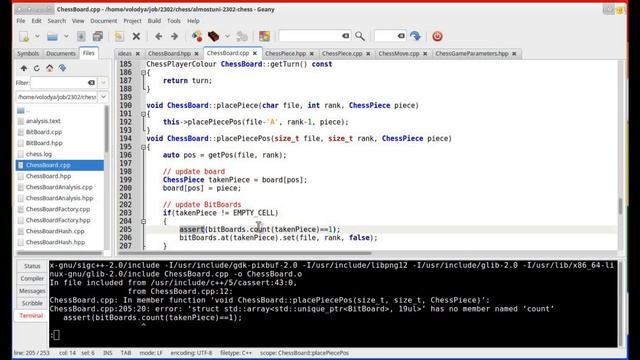Image resolution: width=640 pixels, height=360 pixels.
Task: Expand the directory path dropdown
Action: click(x=103, y=97)
